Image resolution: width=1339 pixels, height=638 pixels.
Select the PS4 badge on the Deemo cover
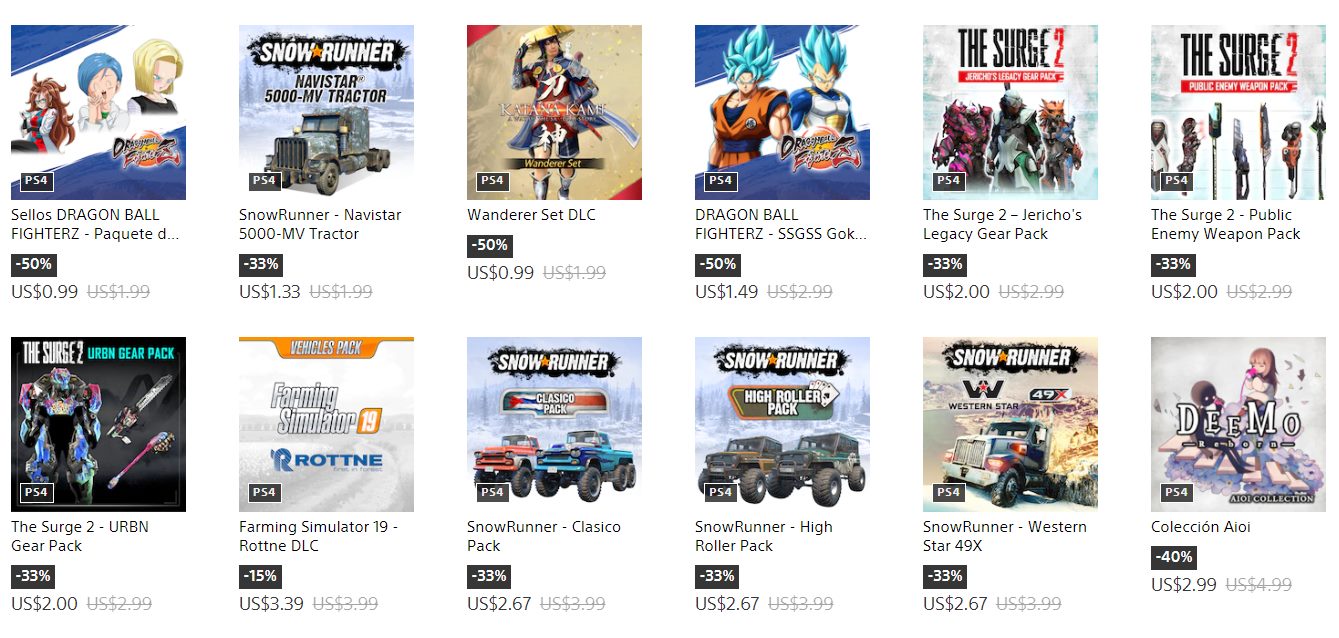click(x=1176, y=492)
